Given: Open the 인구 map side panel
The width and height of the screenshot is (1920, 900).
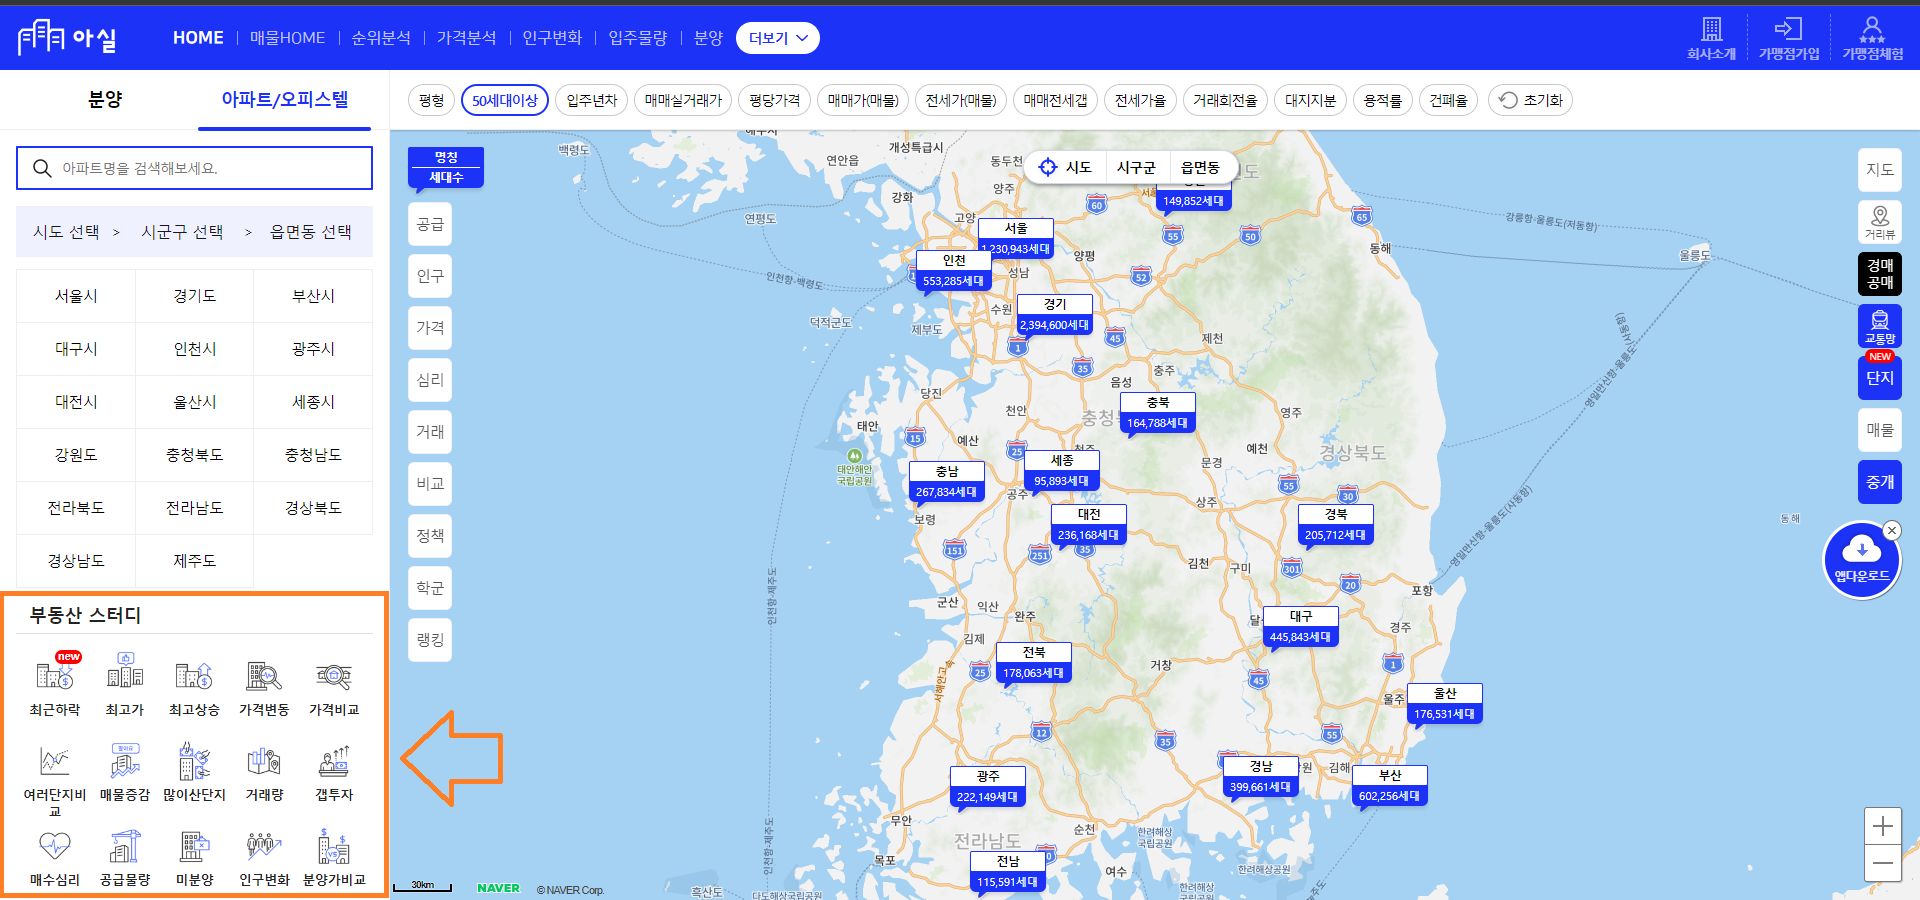Looking at the screenshot, I should tap(430, 276).
